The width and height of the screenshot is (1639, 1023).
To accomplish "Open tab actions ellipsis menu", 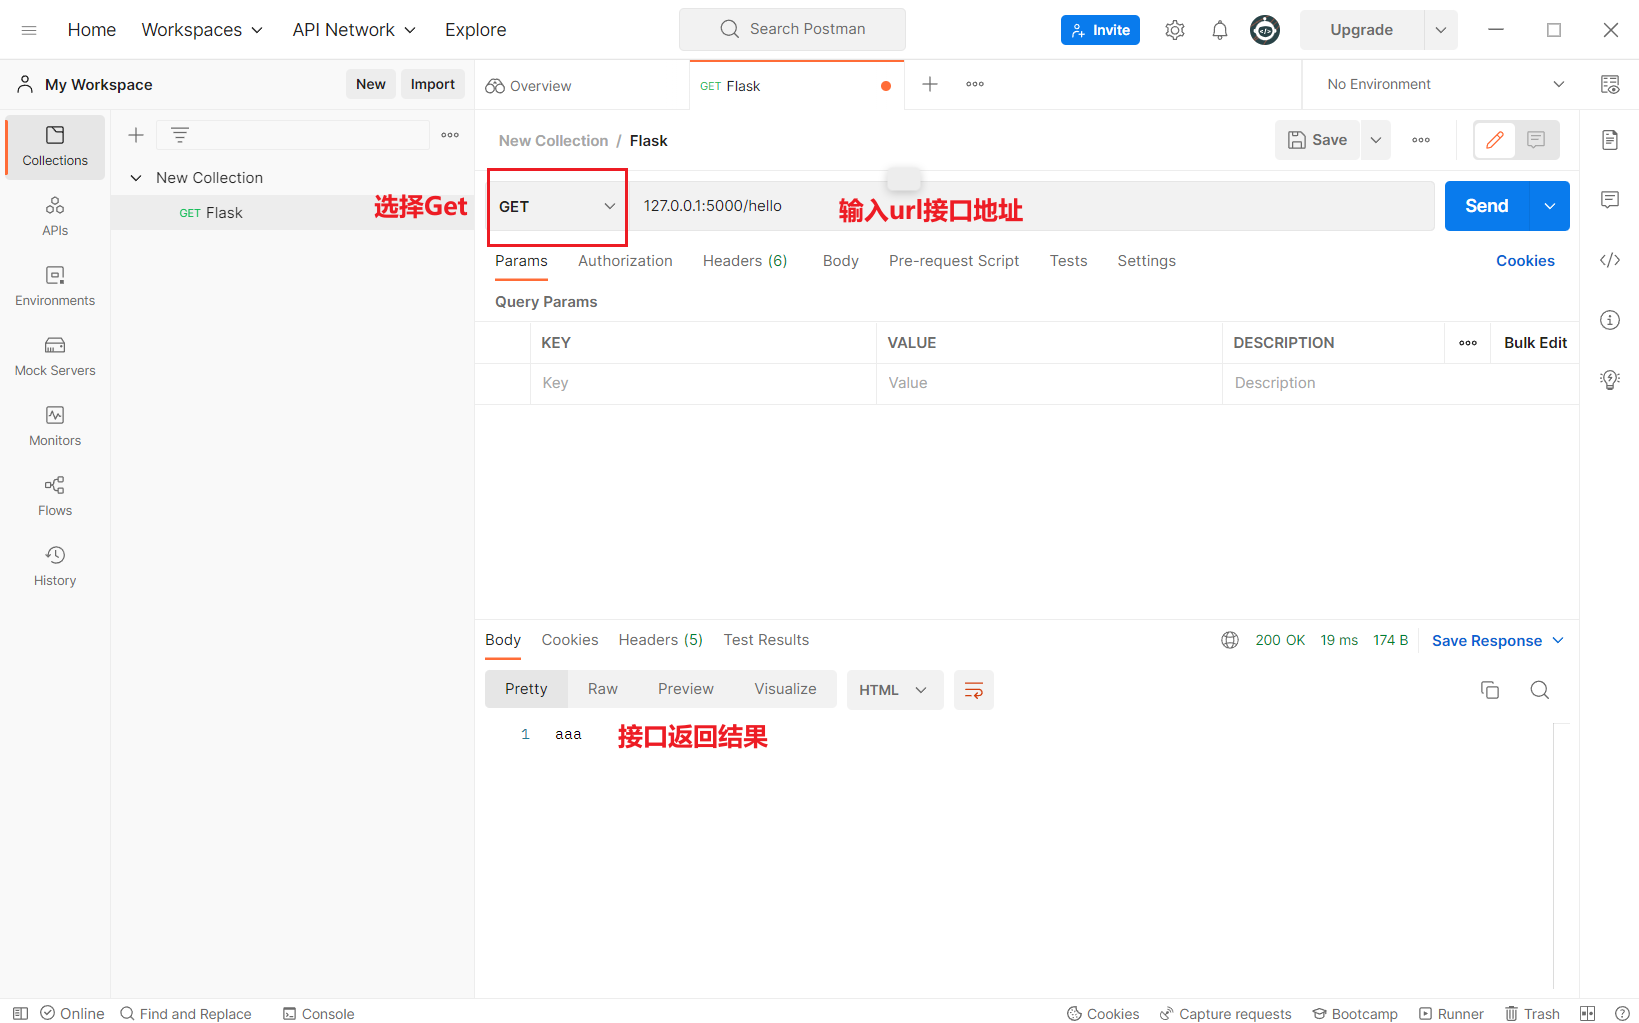I will click(975, 85).
